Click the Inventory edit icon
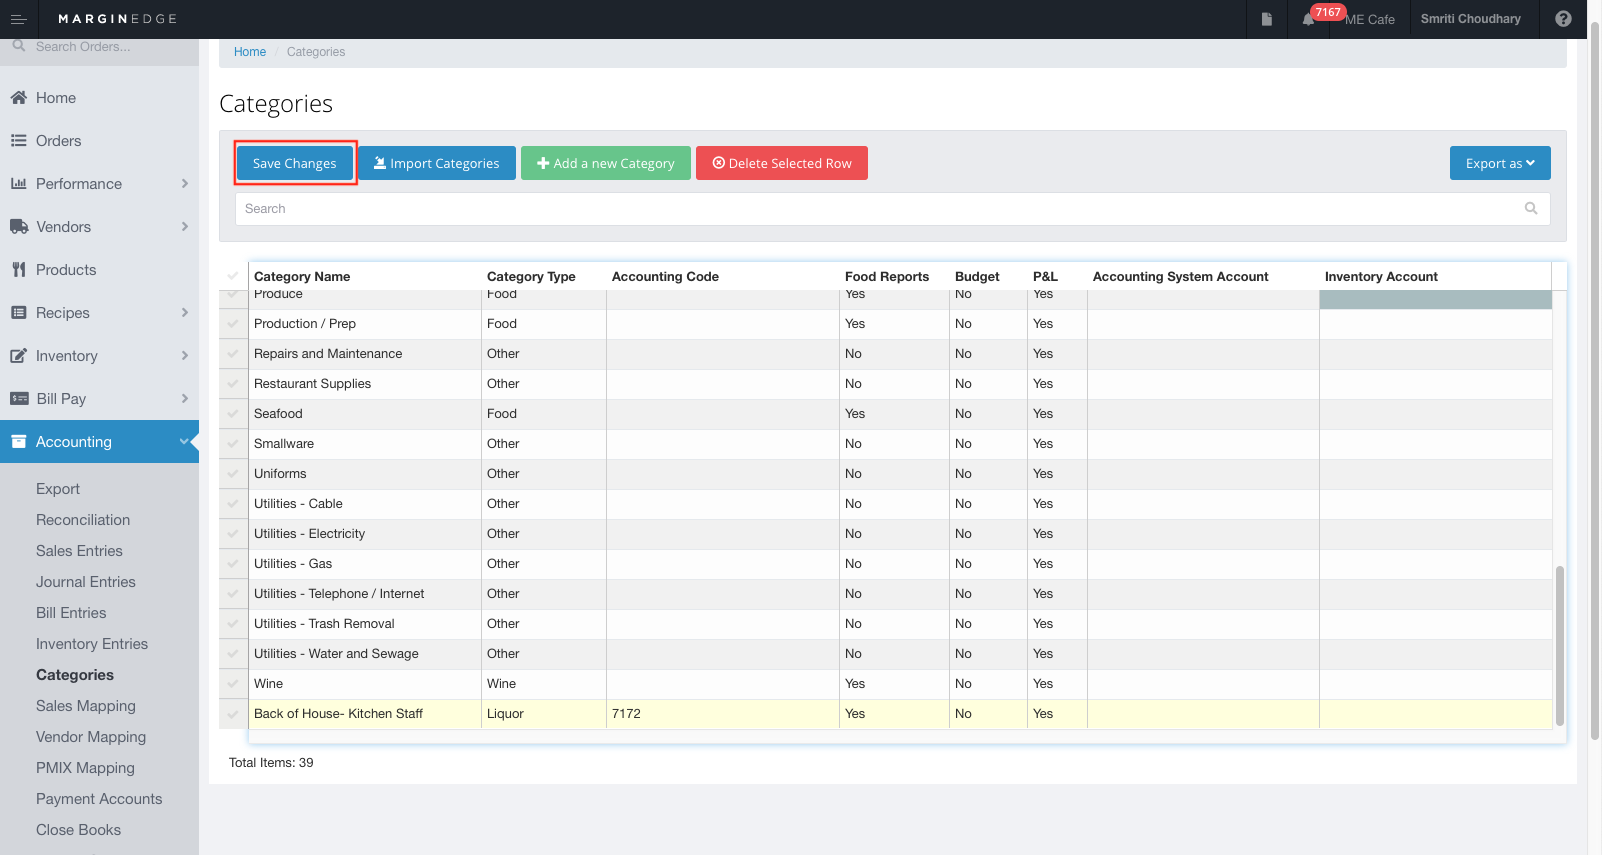Screen dimensions: 1602x855 pos(18,356)
